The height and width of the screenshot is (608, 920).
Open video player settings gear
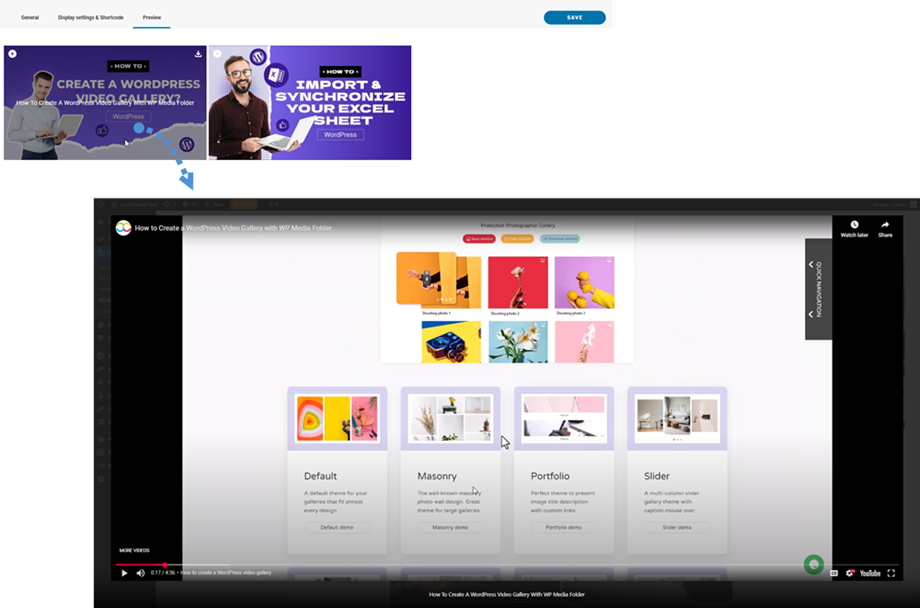[850, 573]
